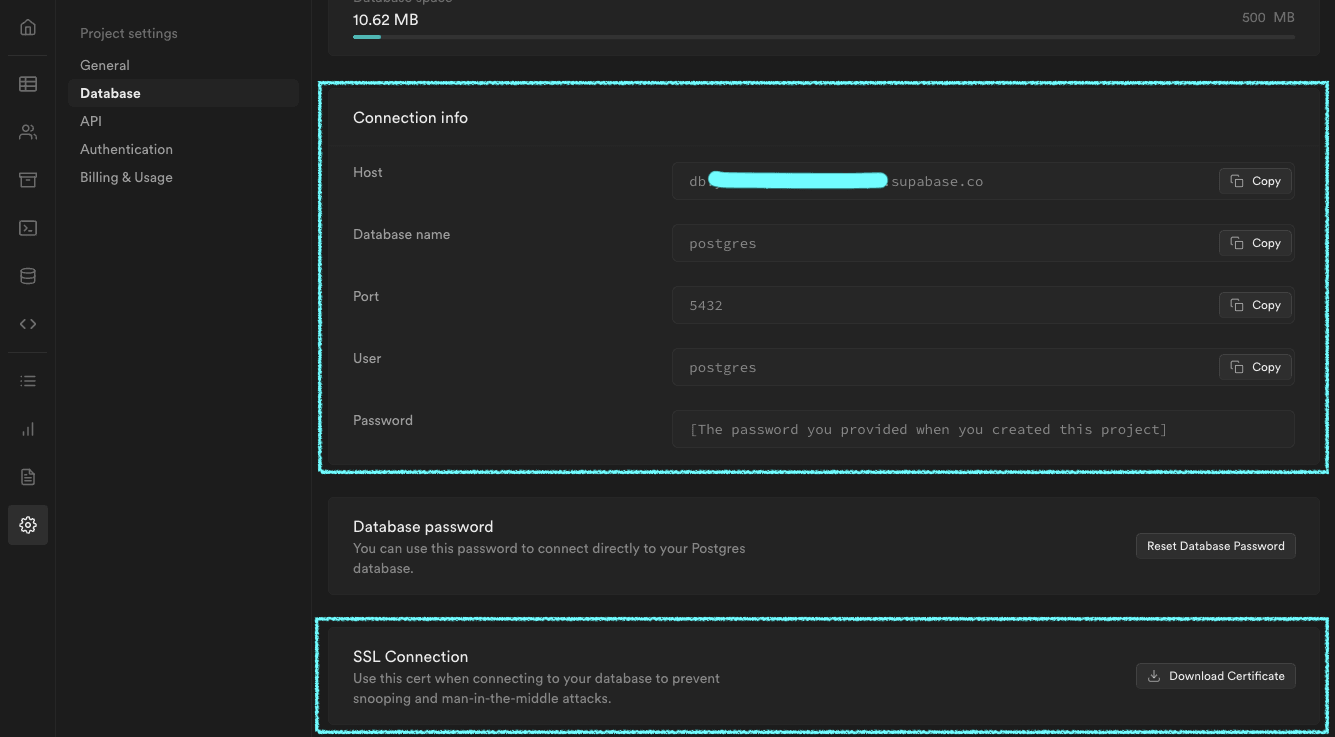This screenshot has width=1335, height=737.
Task: Open General project settings
Action: click(x=105, y=65)
